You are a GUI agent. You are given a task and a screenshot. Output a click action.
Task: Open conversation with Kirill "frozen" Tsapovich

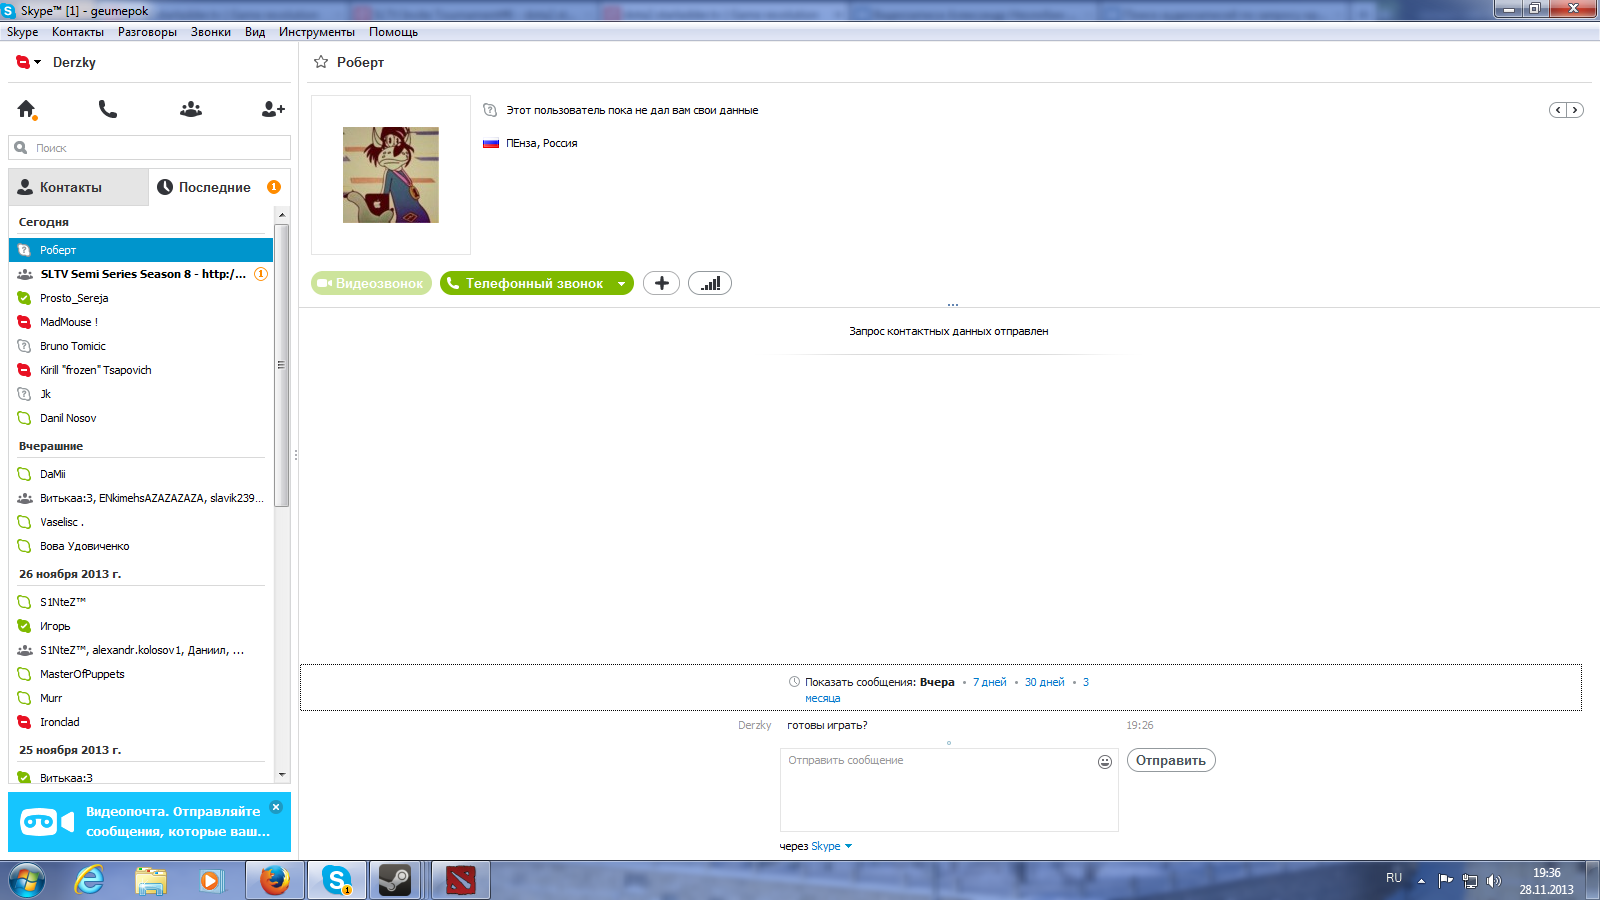click(141, 370)
